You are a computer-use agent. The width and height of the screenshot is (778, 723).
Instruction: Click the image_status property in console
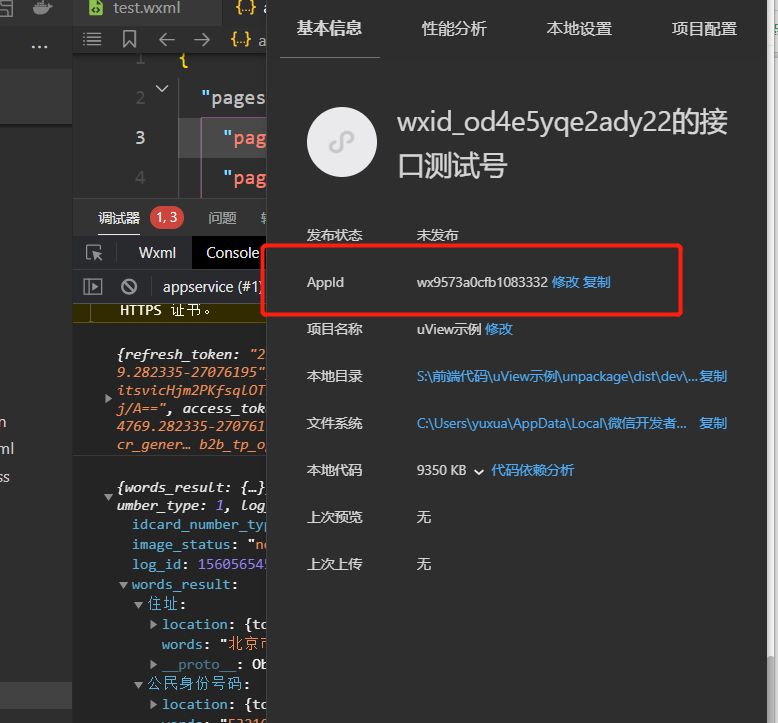pos(181,544)
